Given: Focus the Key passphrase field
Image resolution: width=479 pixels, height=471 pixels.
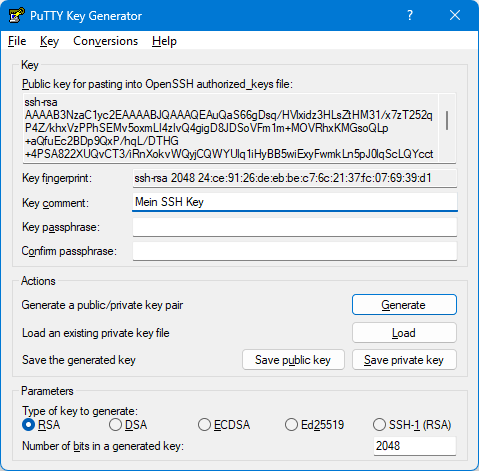Looking at the screenshot, I should (295, 227).
